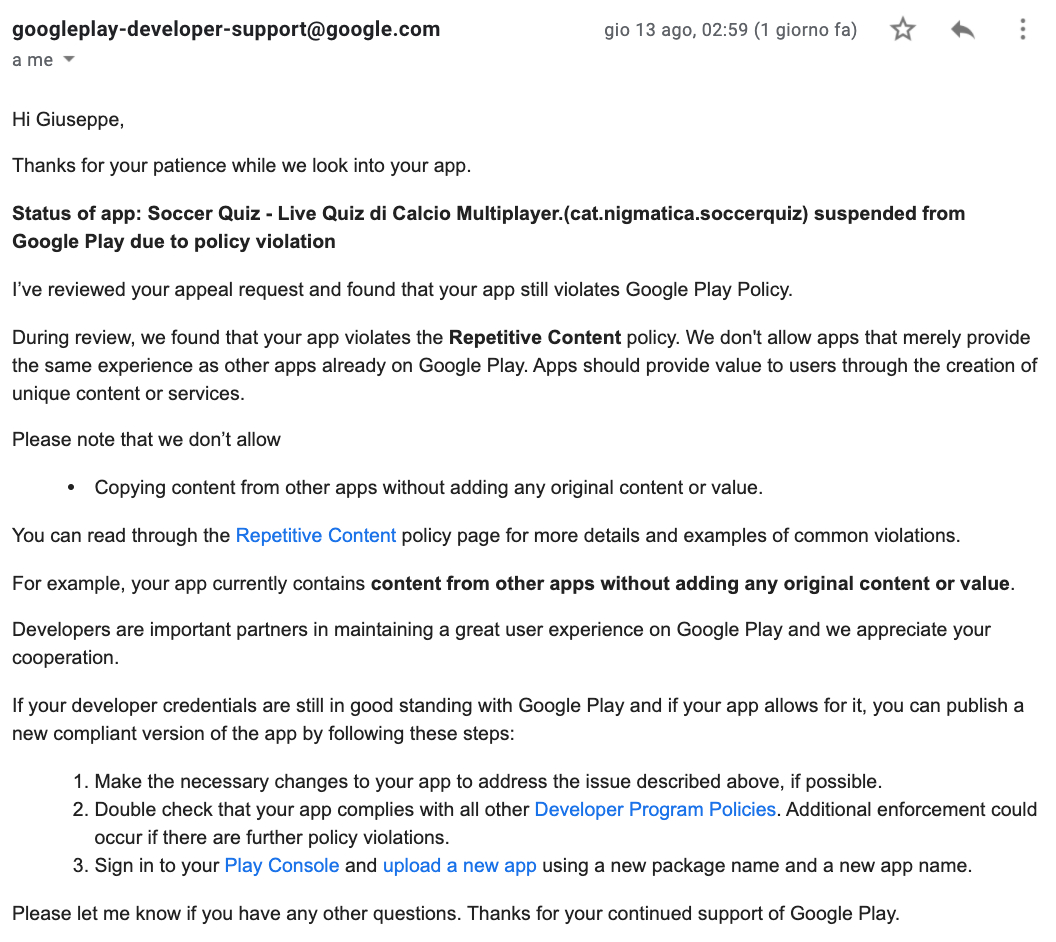Open the Developer Program Policies link
Viewport: 1056px width, 942px height.
[x=655, y=809]
